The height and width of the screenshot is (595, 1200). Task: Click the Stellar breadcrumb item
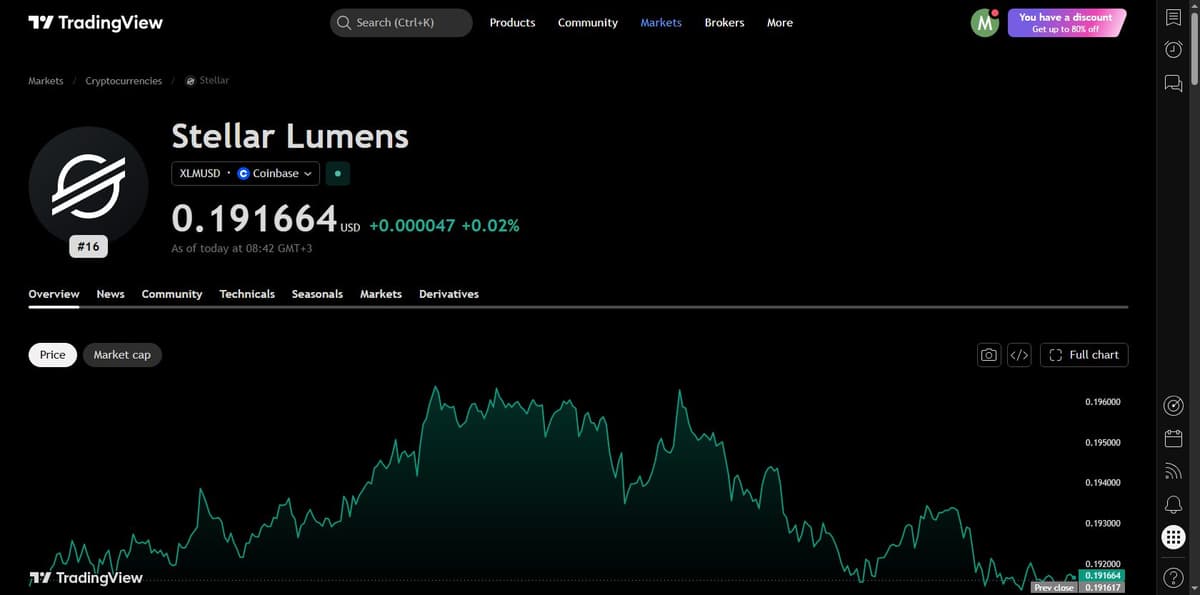(x=207, y=81)
